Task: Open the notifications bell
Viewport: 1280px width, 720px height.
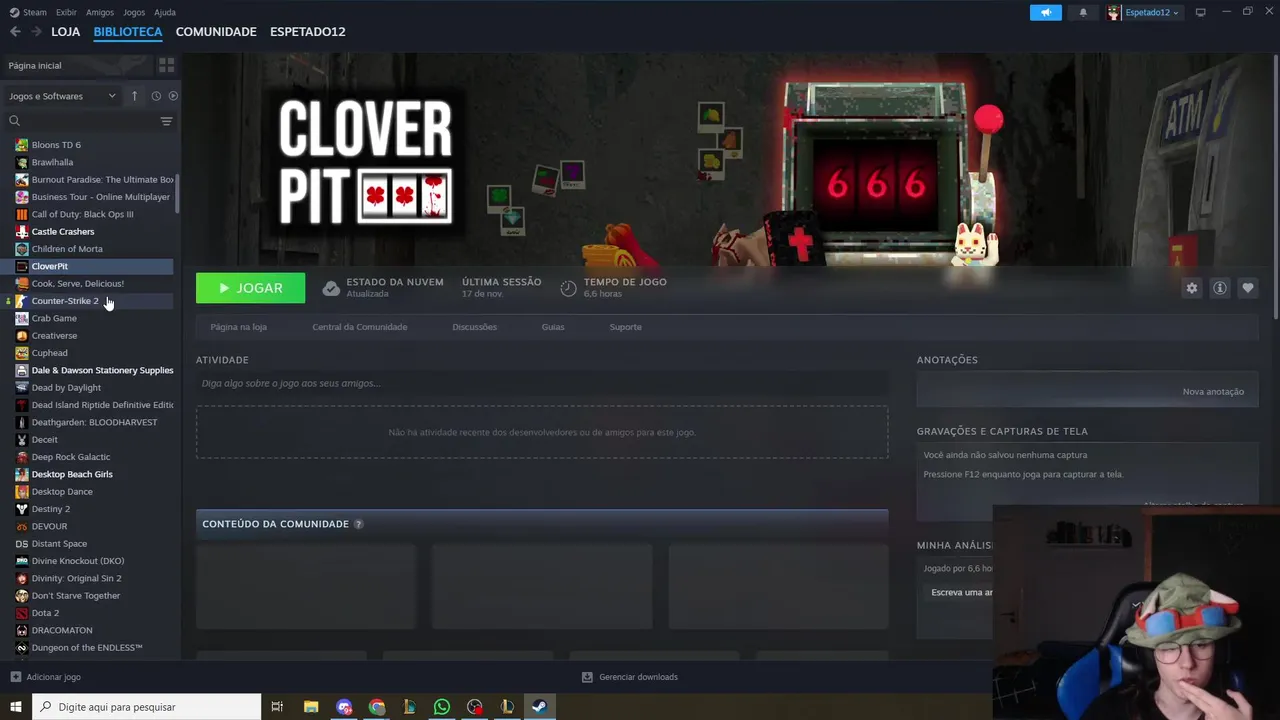Action: click(x=1083, y=12)
